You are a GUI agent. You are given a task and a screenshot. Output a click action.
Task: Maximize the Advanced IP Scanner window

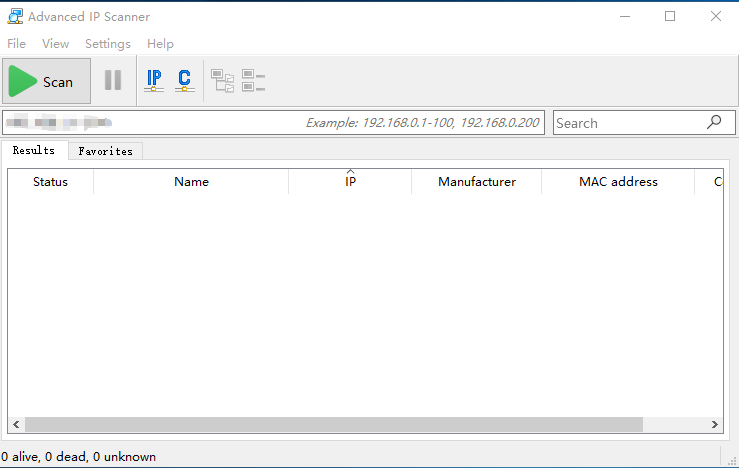tap(670, 16)
